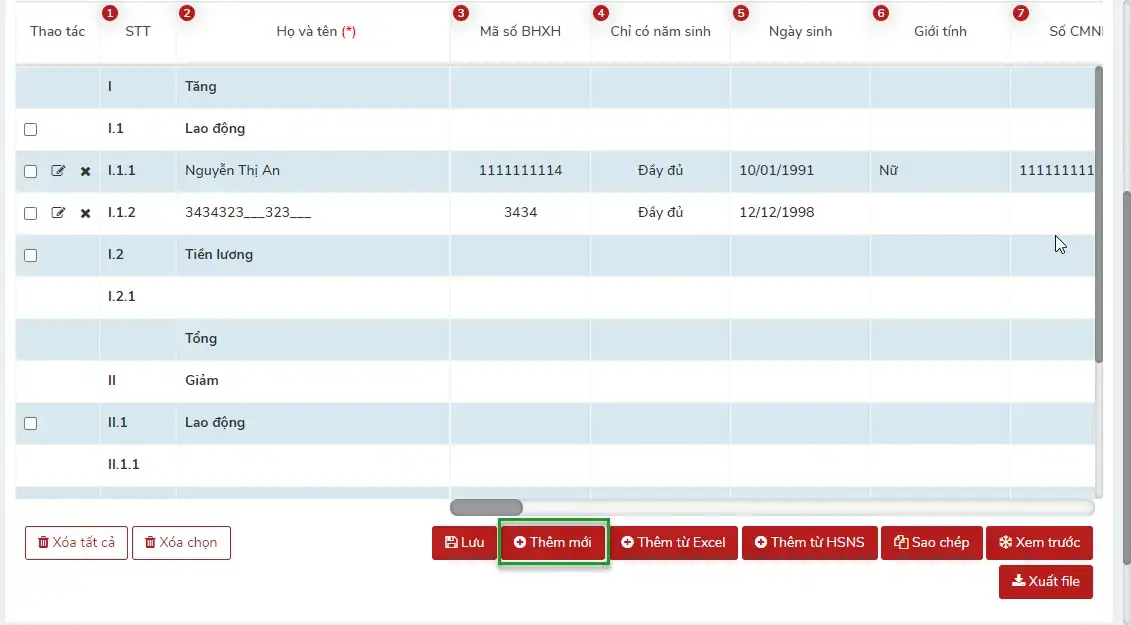Click the Giảm section row label

(201, 380)
